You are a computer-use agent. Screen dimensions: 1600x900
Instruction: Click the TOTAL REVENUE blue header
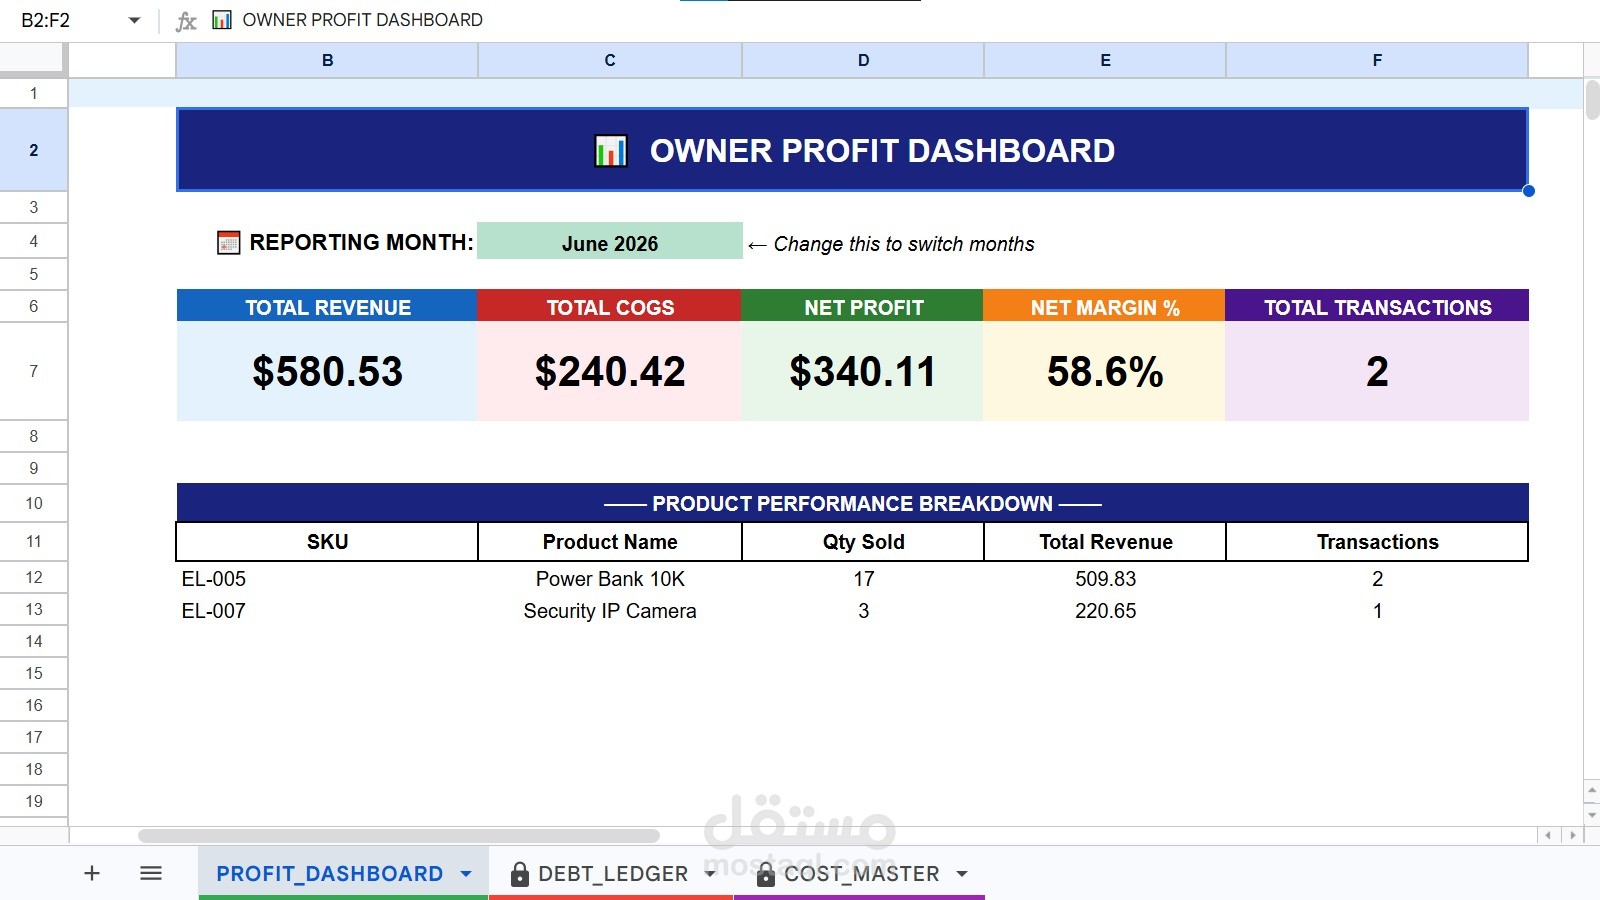(327, 306)
